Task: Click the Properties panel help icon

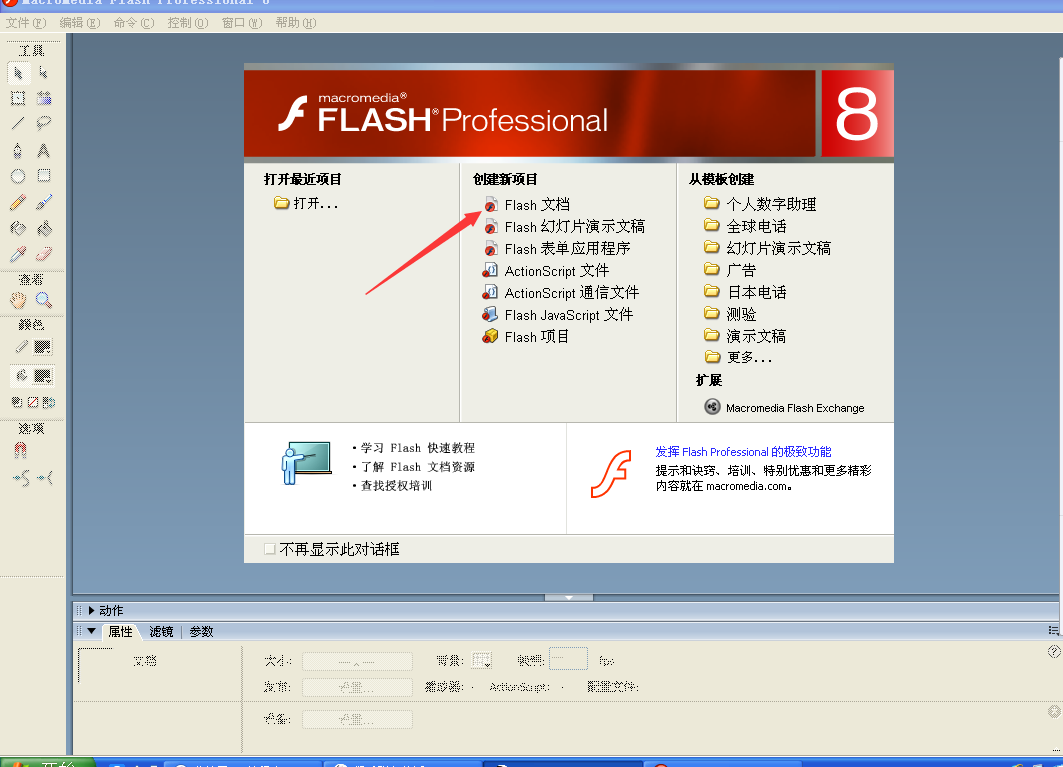Action: tap(1053, 652)
